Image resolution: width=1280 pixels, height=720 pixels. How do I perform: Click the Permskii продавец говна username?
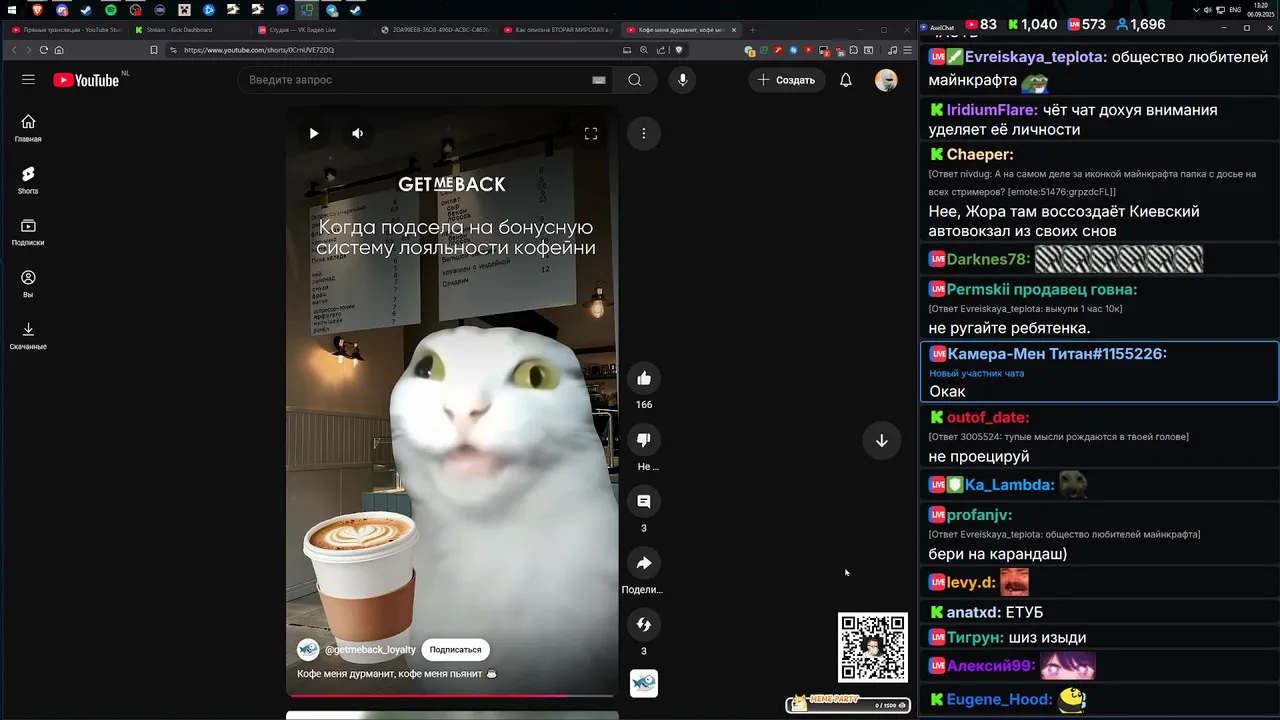click(x=1042, y=289)
